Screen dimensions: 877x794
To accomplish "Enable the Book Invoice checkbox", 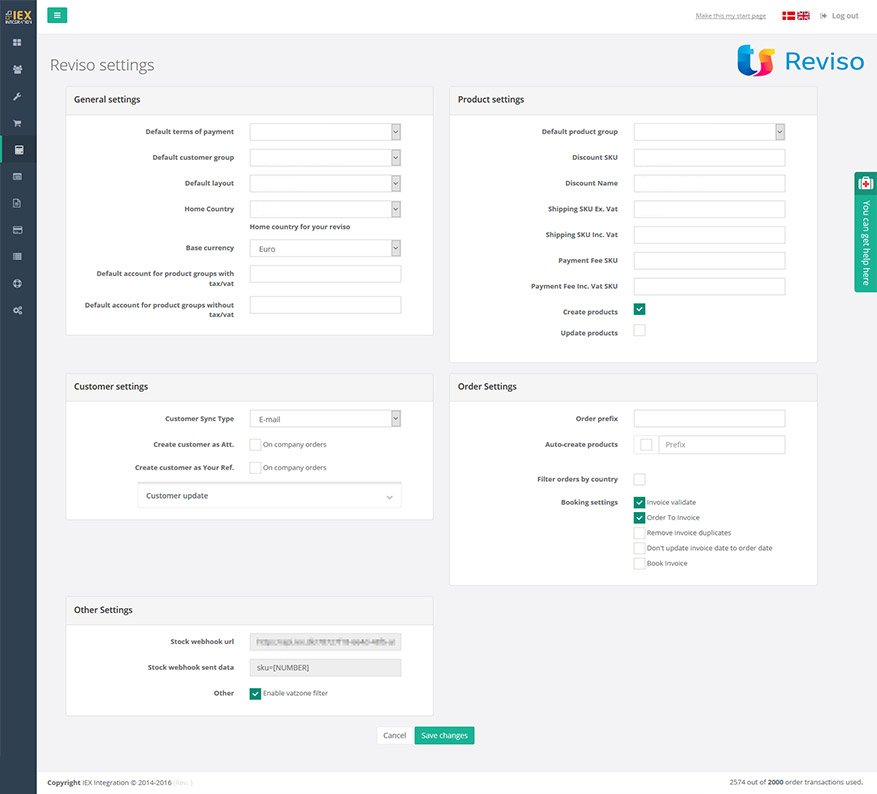I will pos(639,564).
